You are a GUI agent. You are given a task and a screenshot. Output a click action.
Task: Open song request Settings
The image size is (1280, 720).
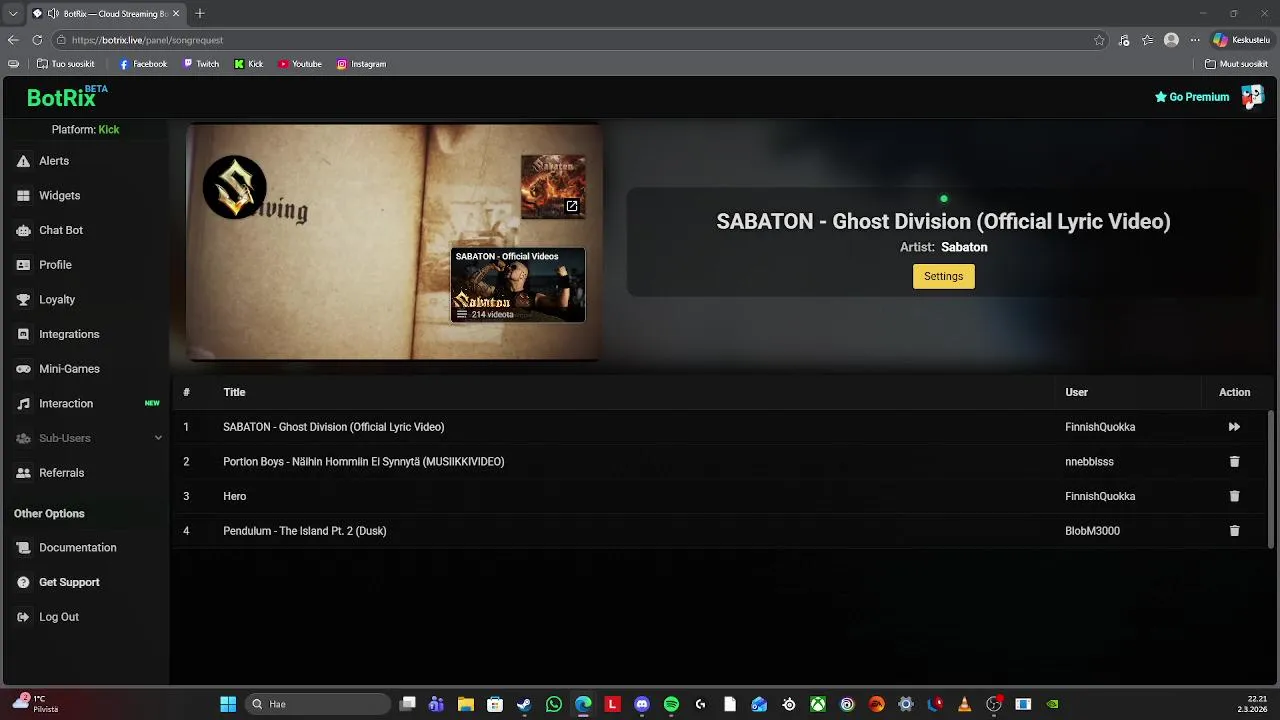point(943,276)
